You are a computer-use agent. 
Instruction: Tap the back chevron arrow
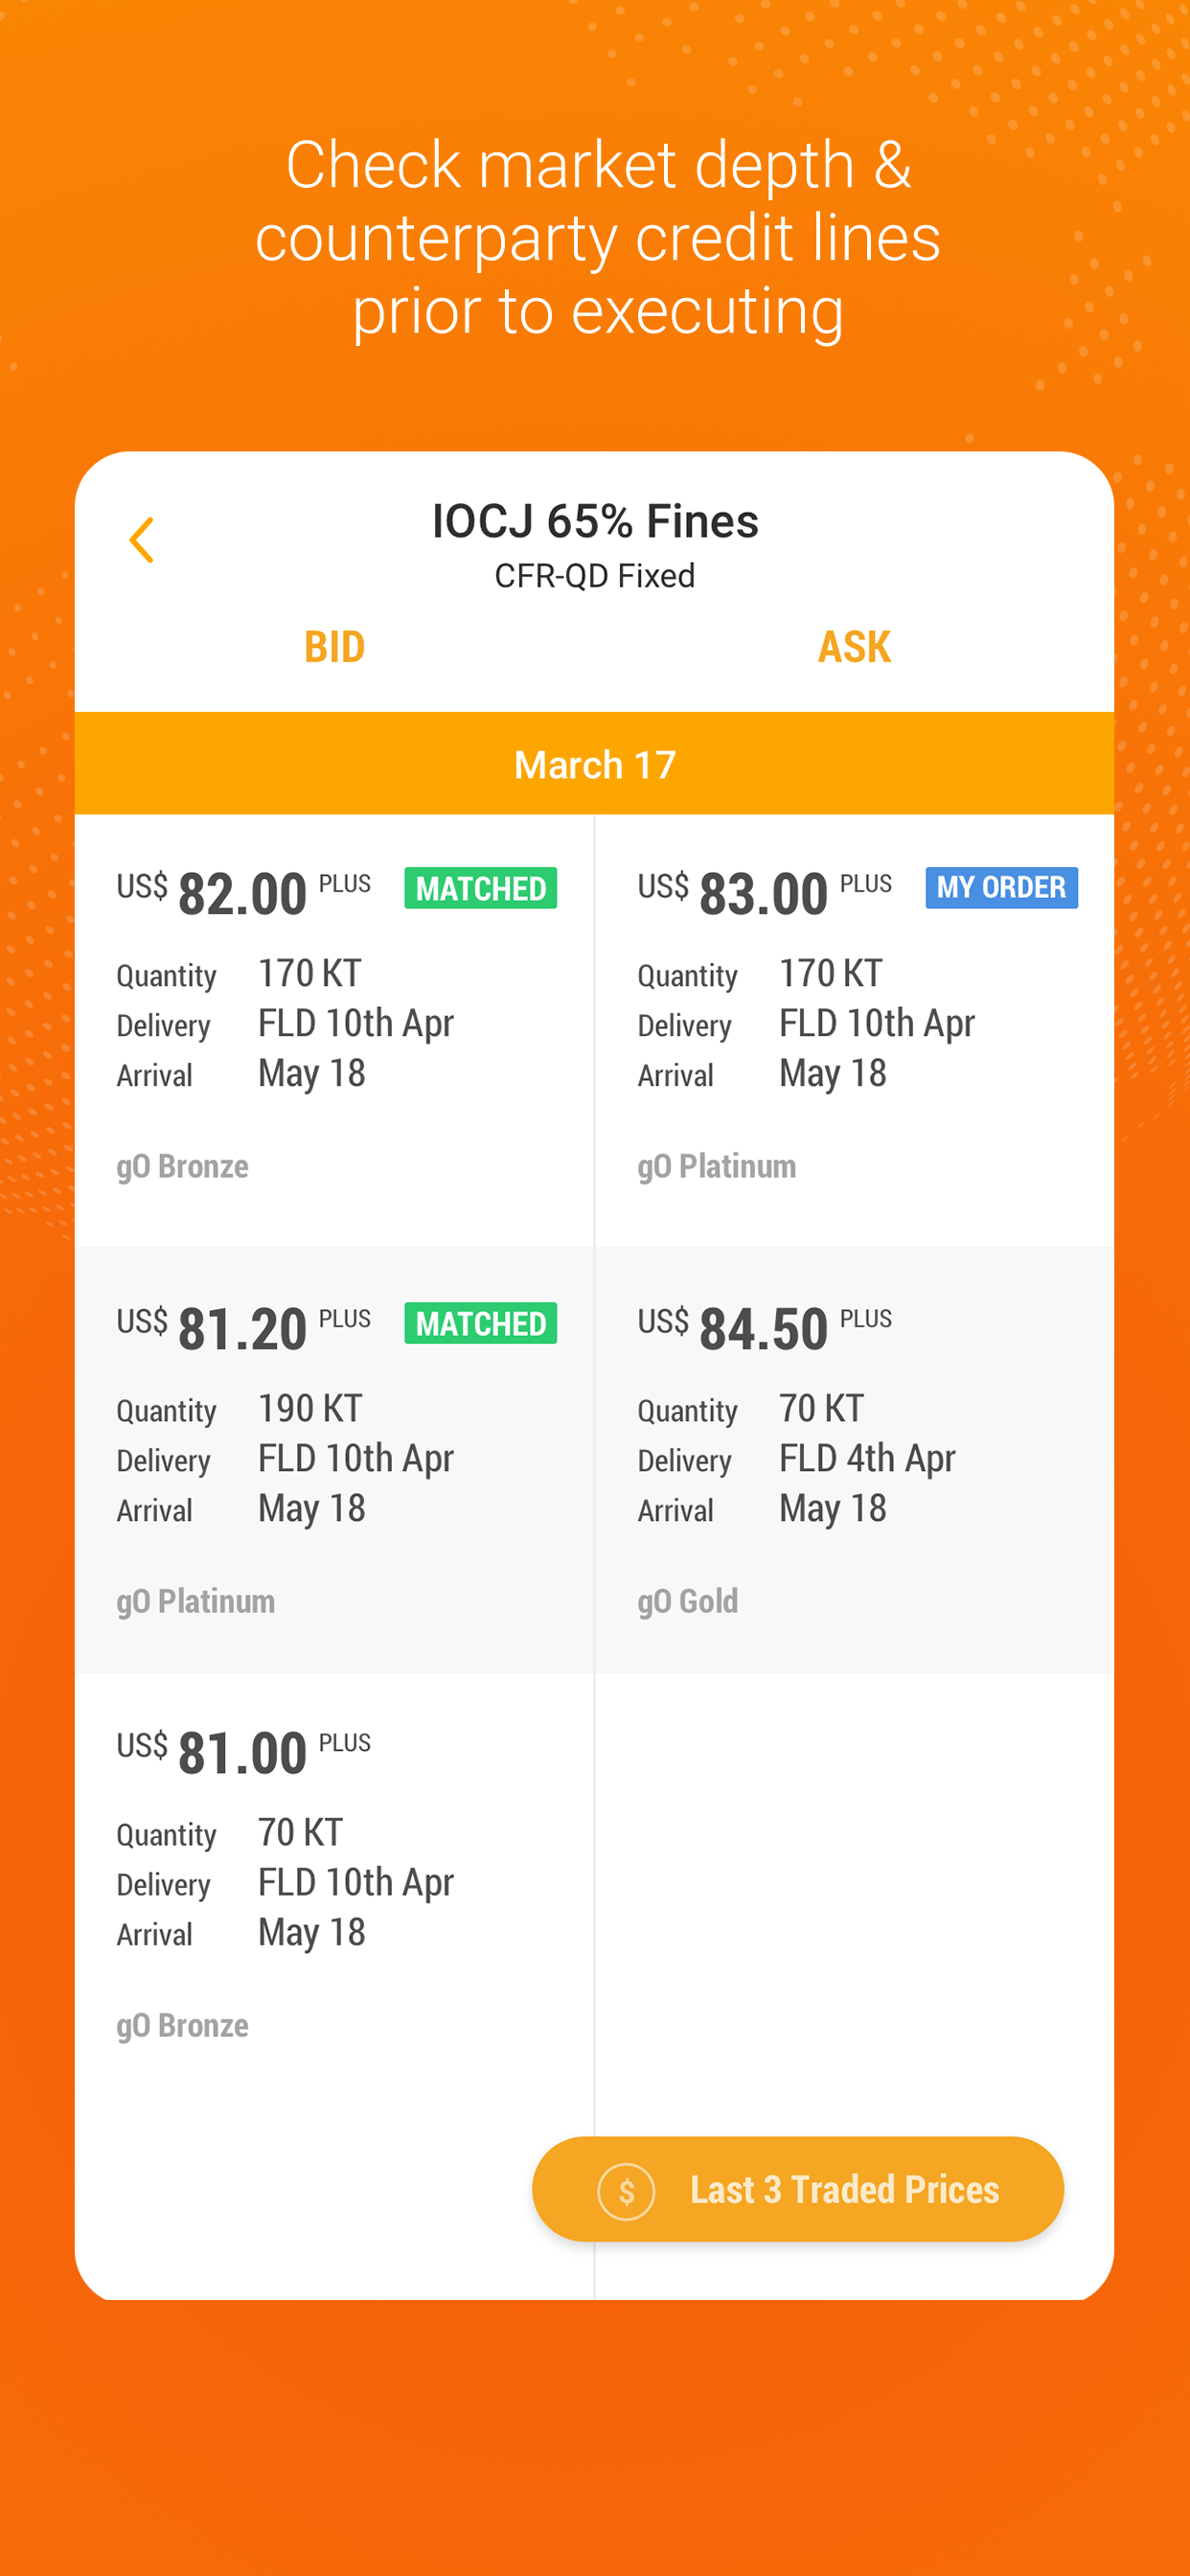[142, 540]
